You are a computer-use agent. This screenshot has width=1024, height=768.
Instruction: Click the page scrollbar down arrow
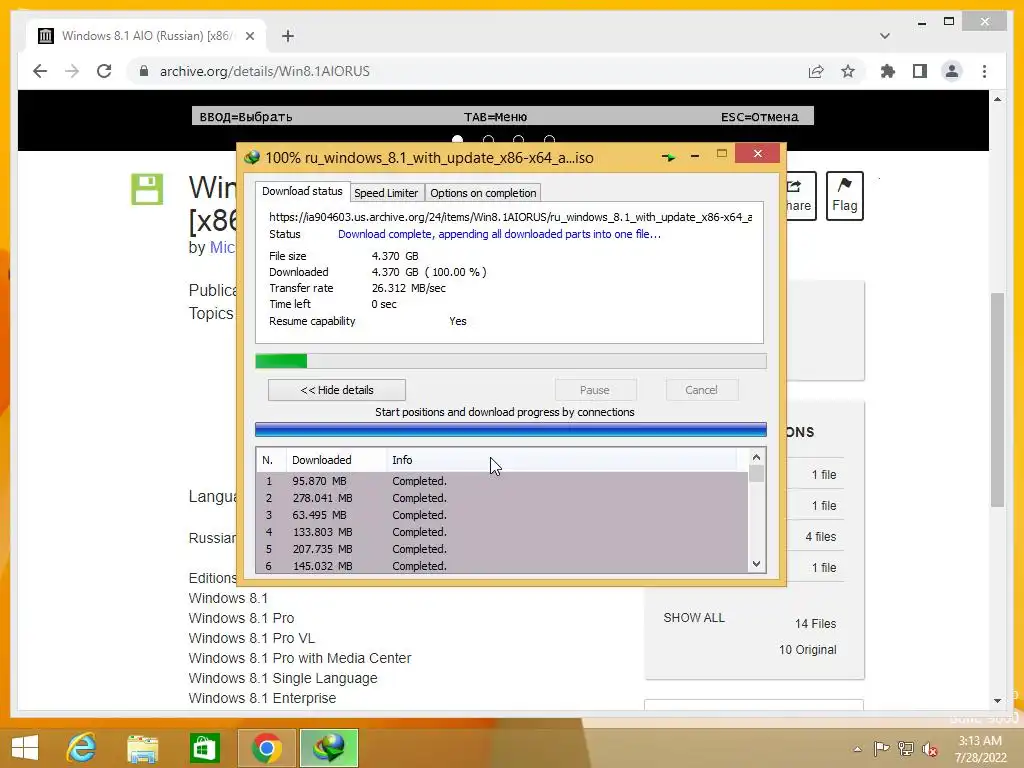click(x=997, y=701)
